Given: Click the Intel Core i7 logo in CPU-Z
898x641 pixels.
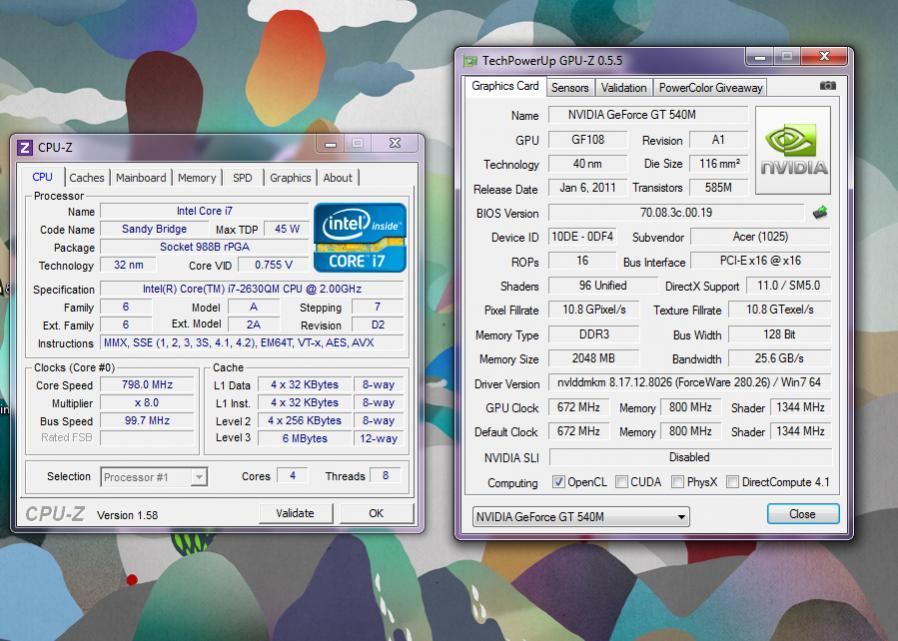Looking at the screenshot, I should tap(360, 237).
